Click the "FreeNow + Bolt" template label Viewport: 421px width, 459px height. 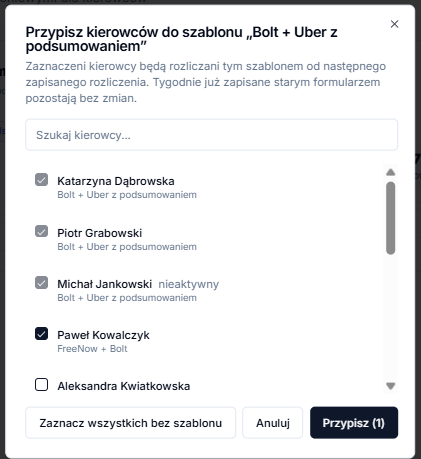(92, 349)
